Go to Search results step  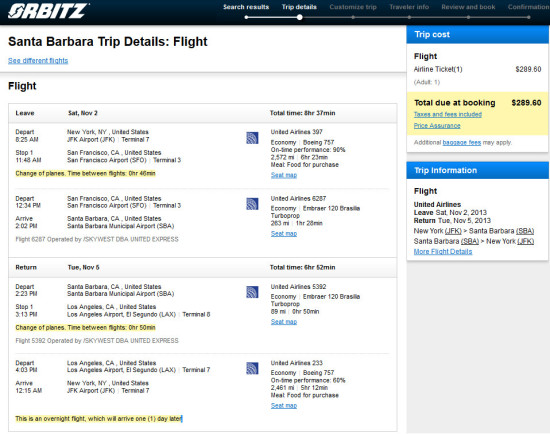point(246,7)
